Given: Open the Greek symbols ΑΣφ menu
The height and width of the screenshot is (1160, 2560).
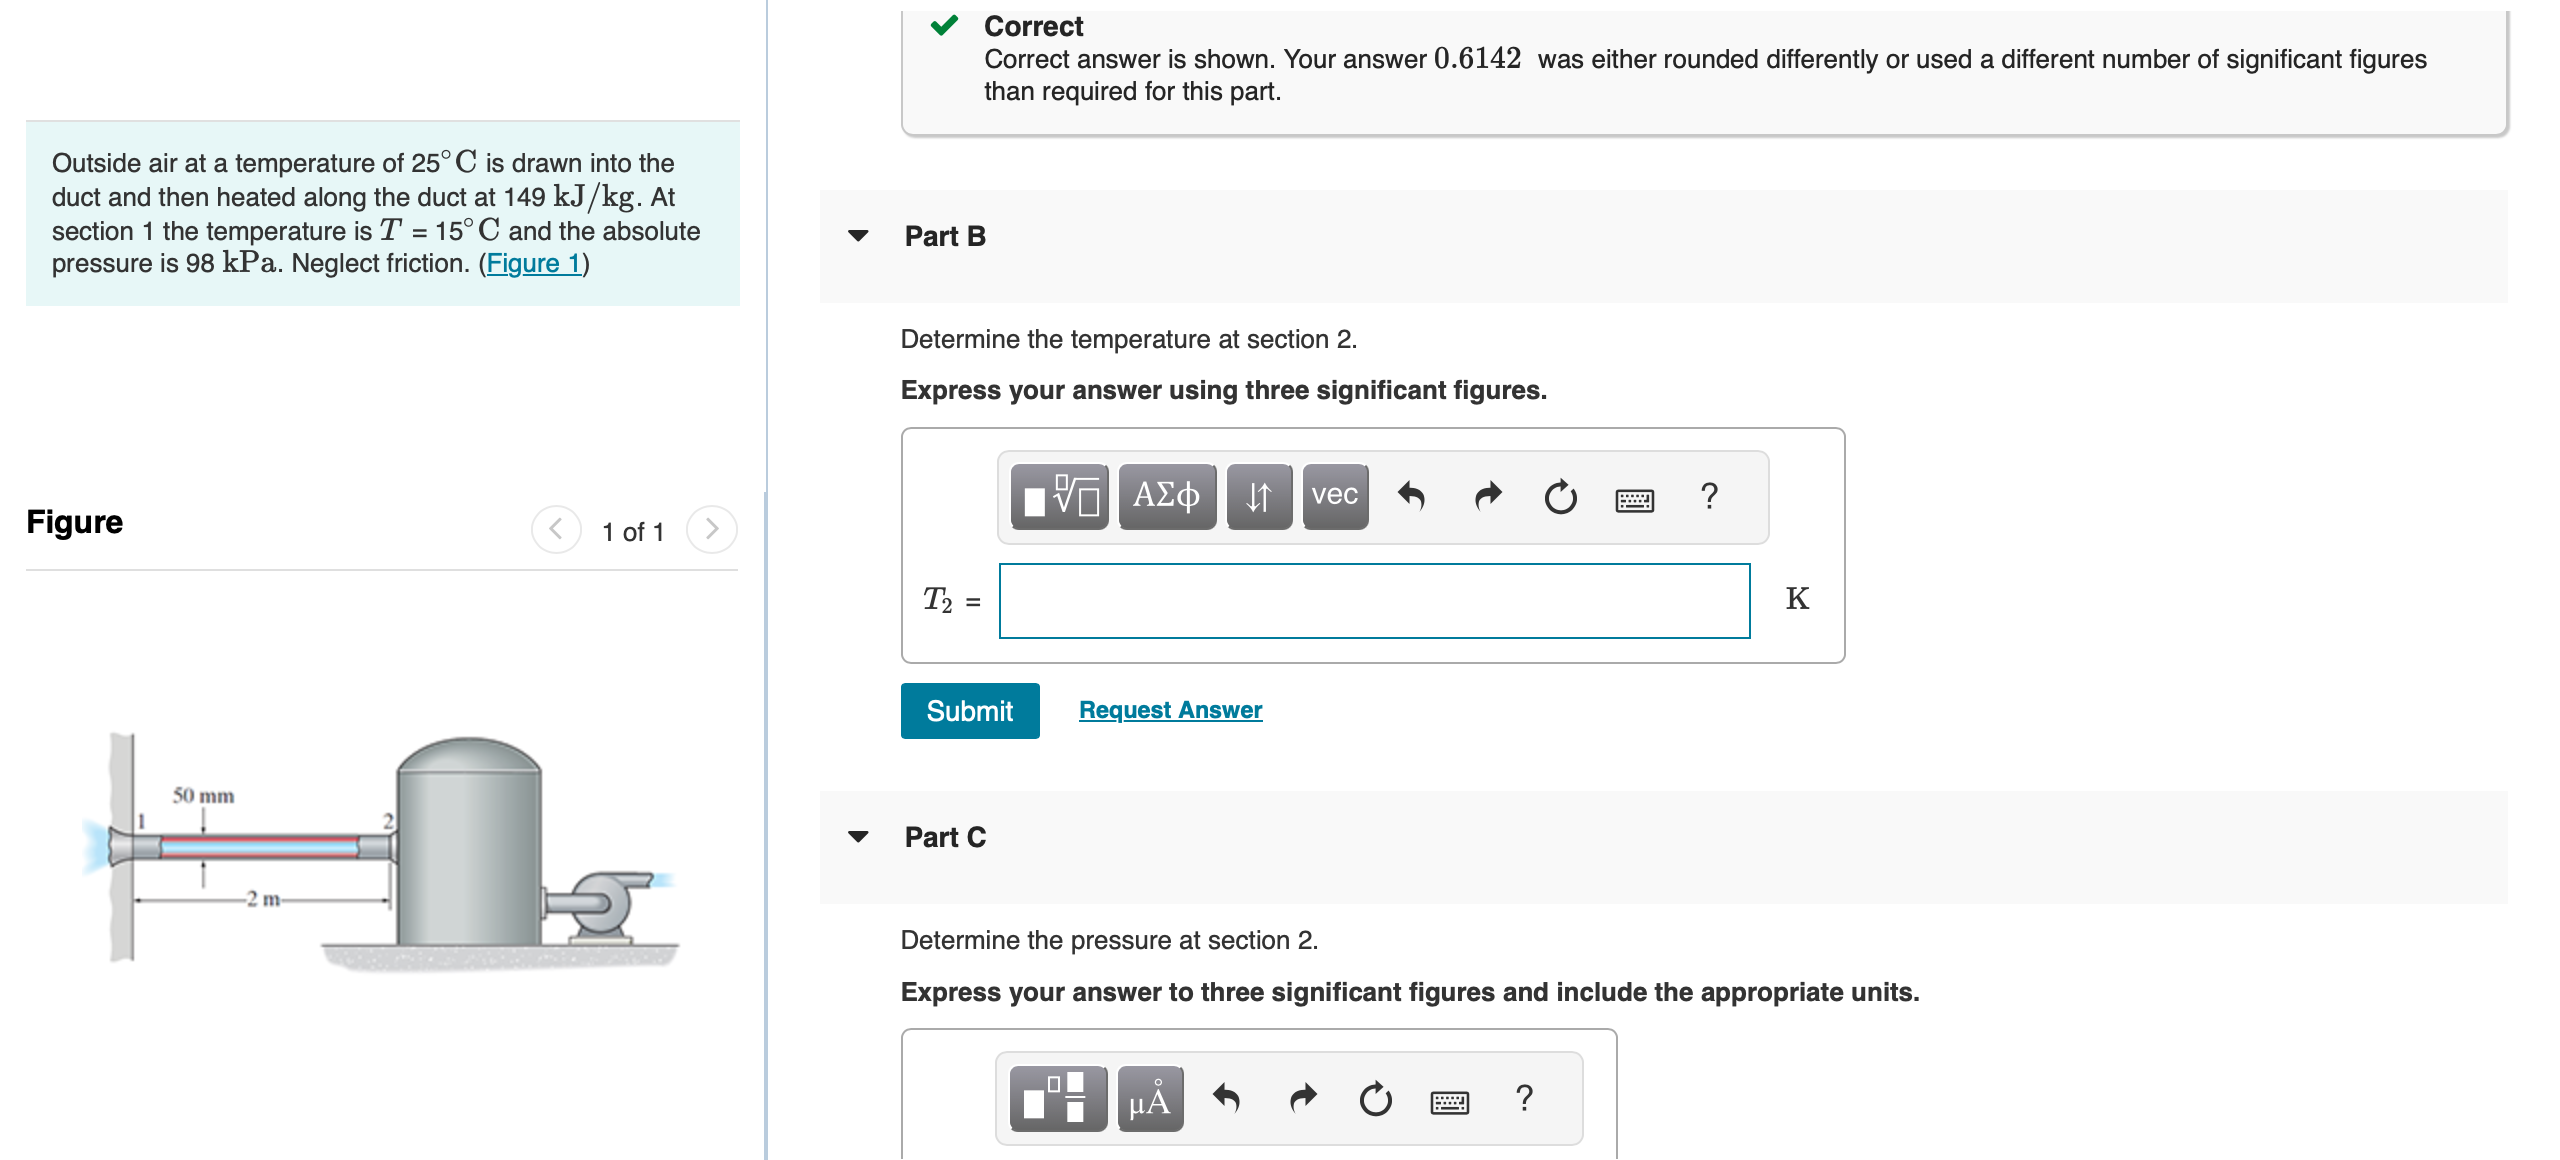Looking at the screenshot, I should (1166, 497).
